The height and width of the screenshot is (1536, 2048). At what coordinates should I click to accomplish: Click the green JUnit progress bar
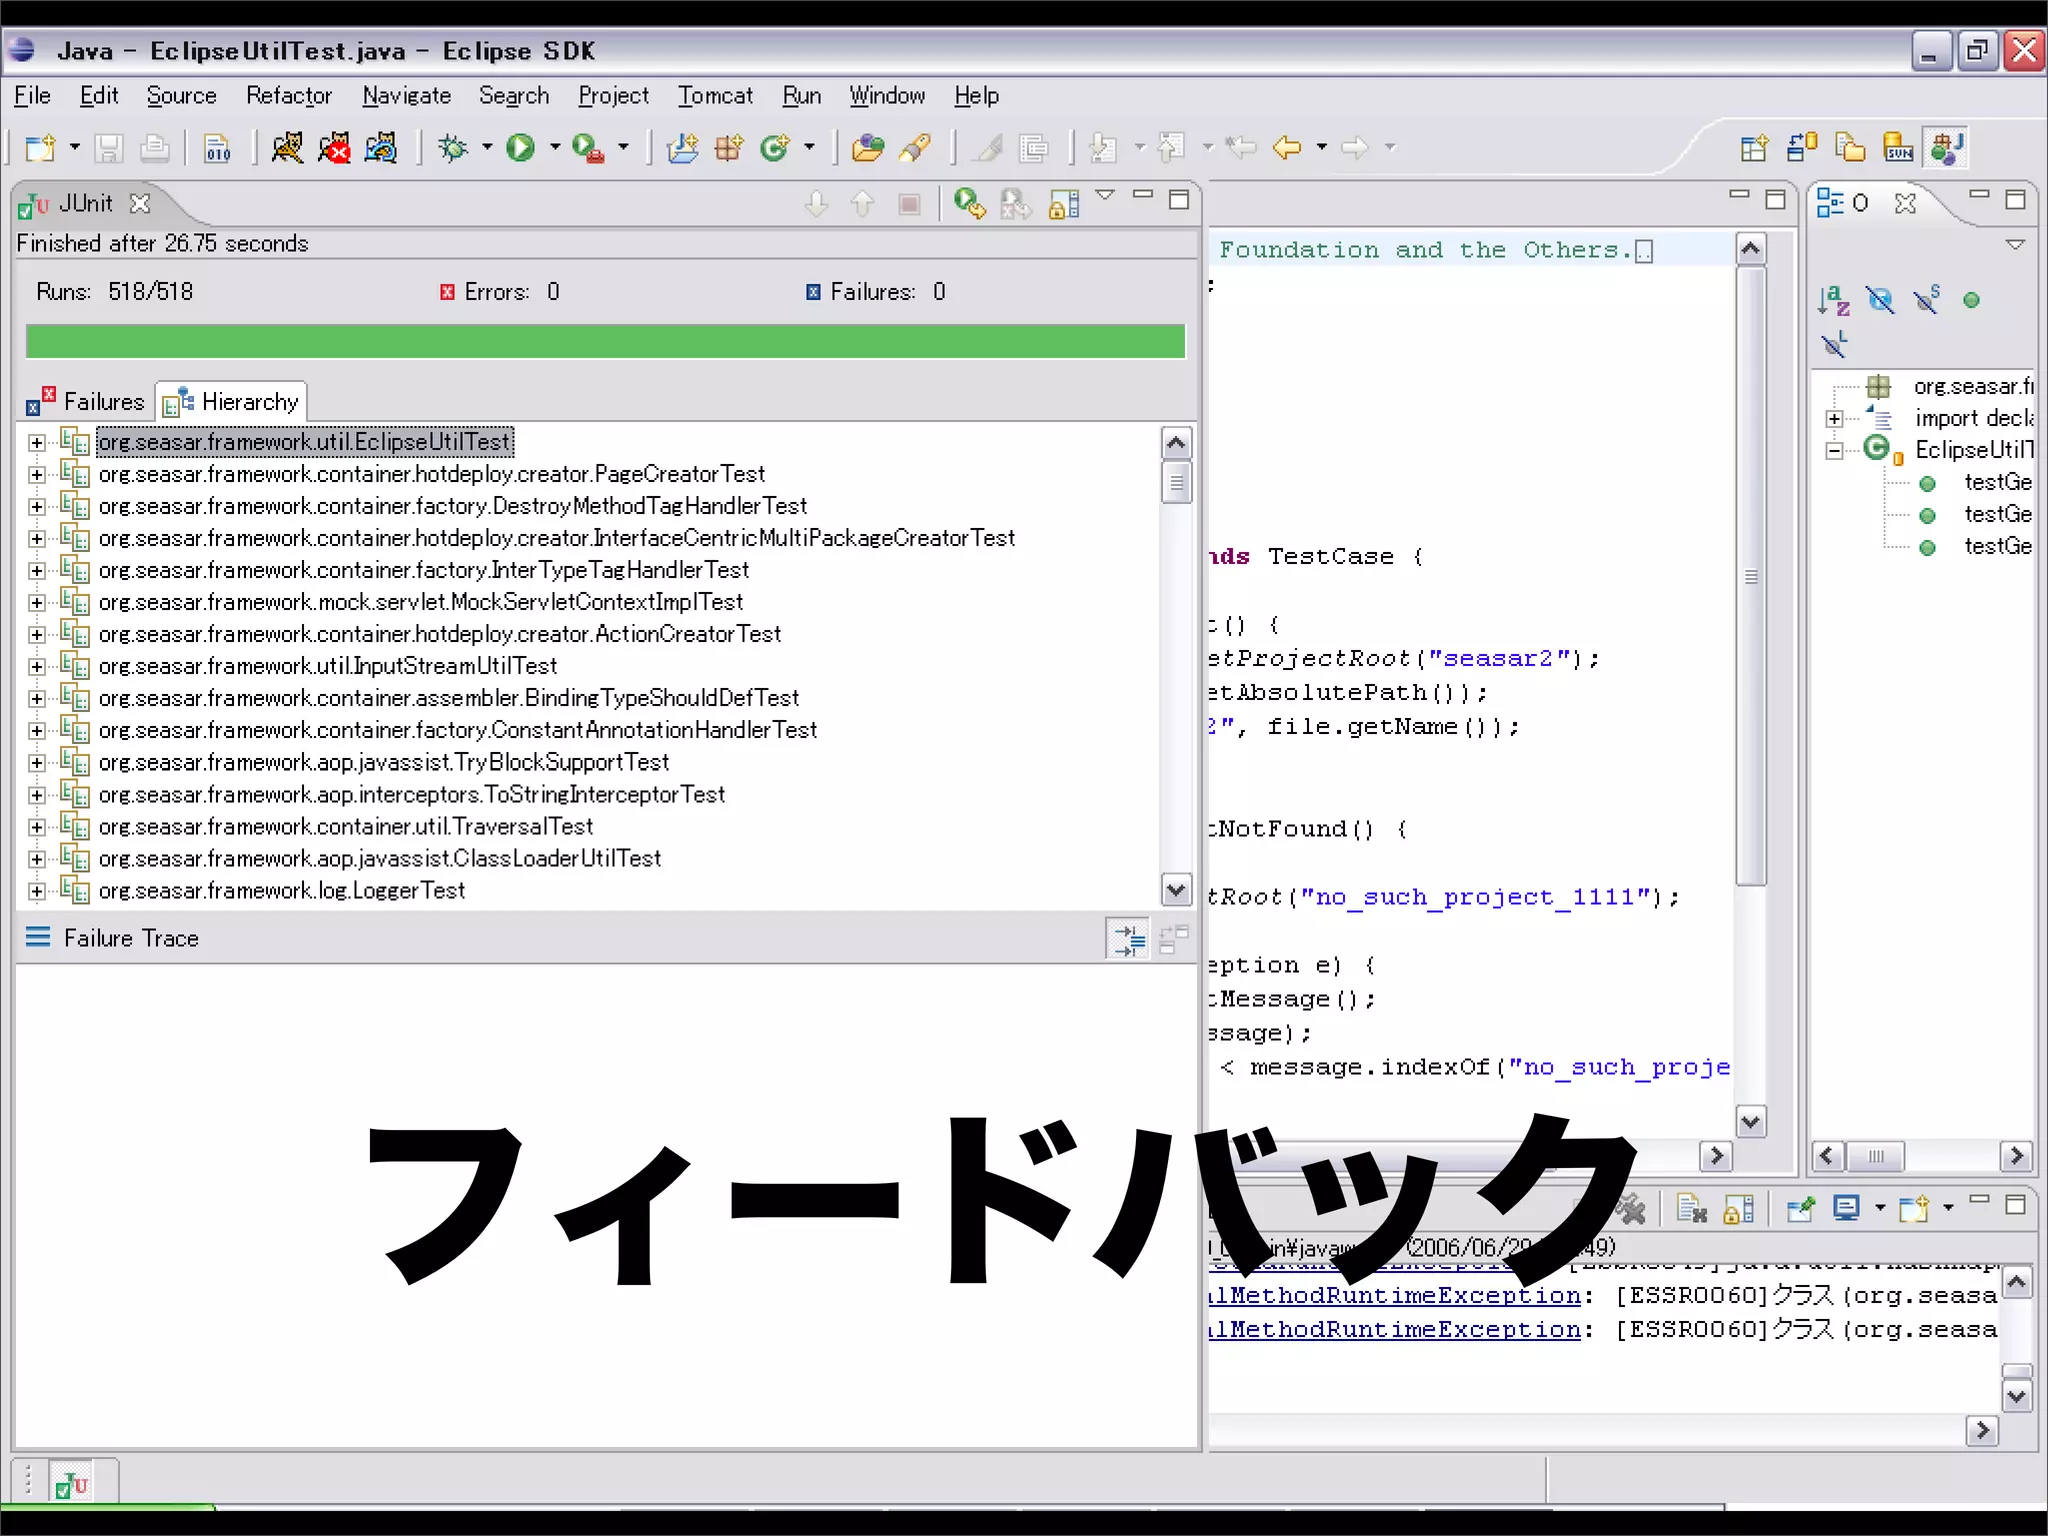coord(605,341)
